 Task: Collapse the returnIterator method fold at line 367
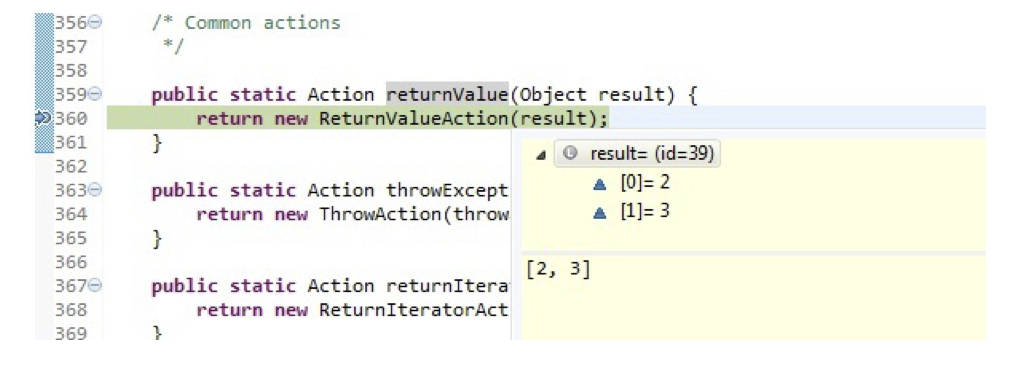pos(94,286)
